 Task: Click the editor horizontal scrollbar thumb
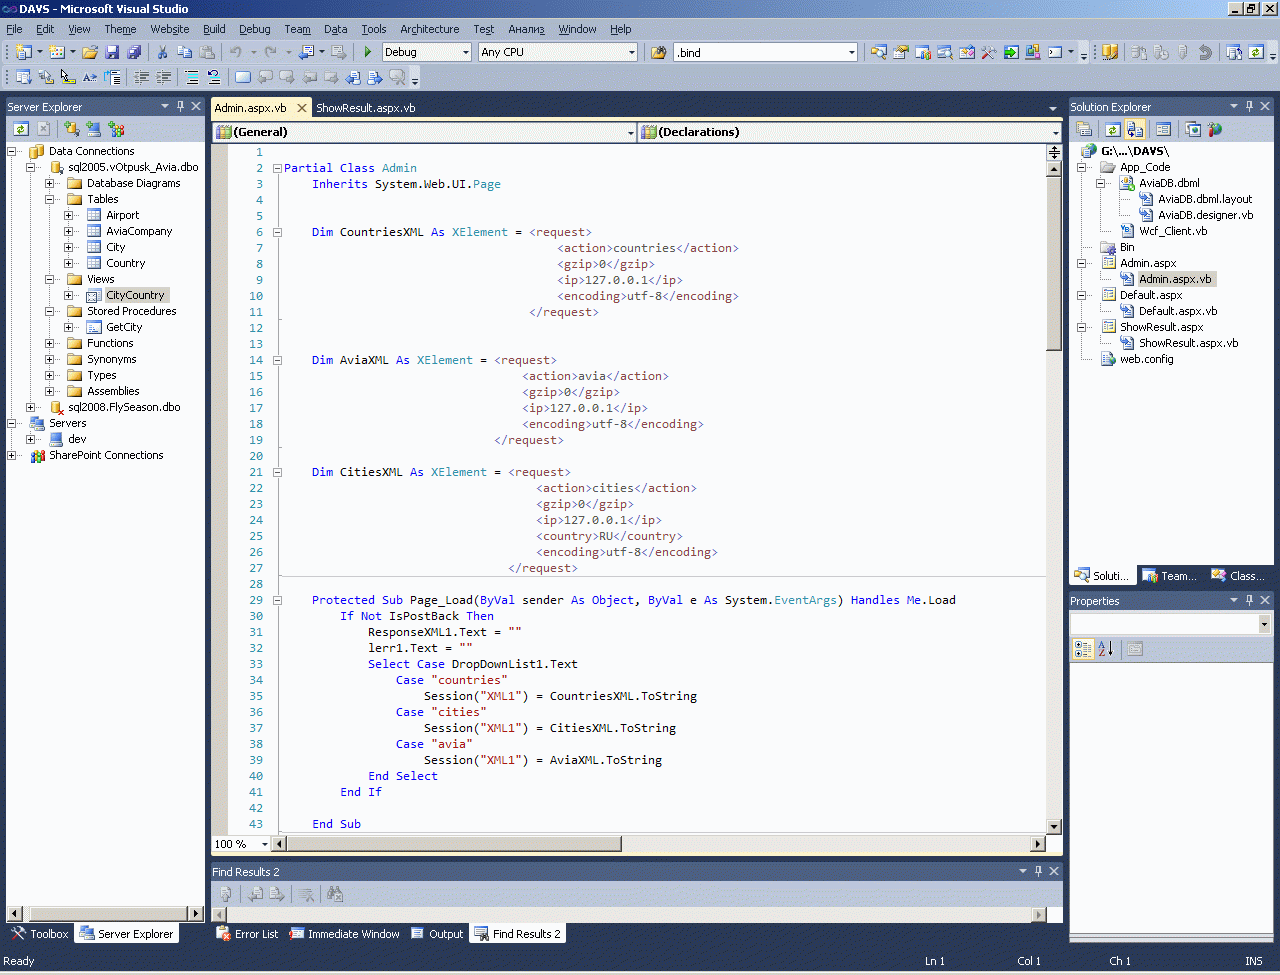[455, 844]
